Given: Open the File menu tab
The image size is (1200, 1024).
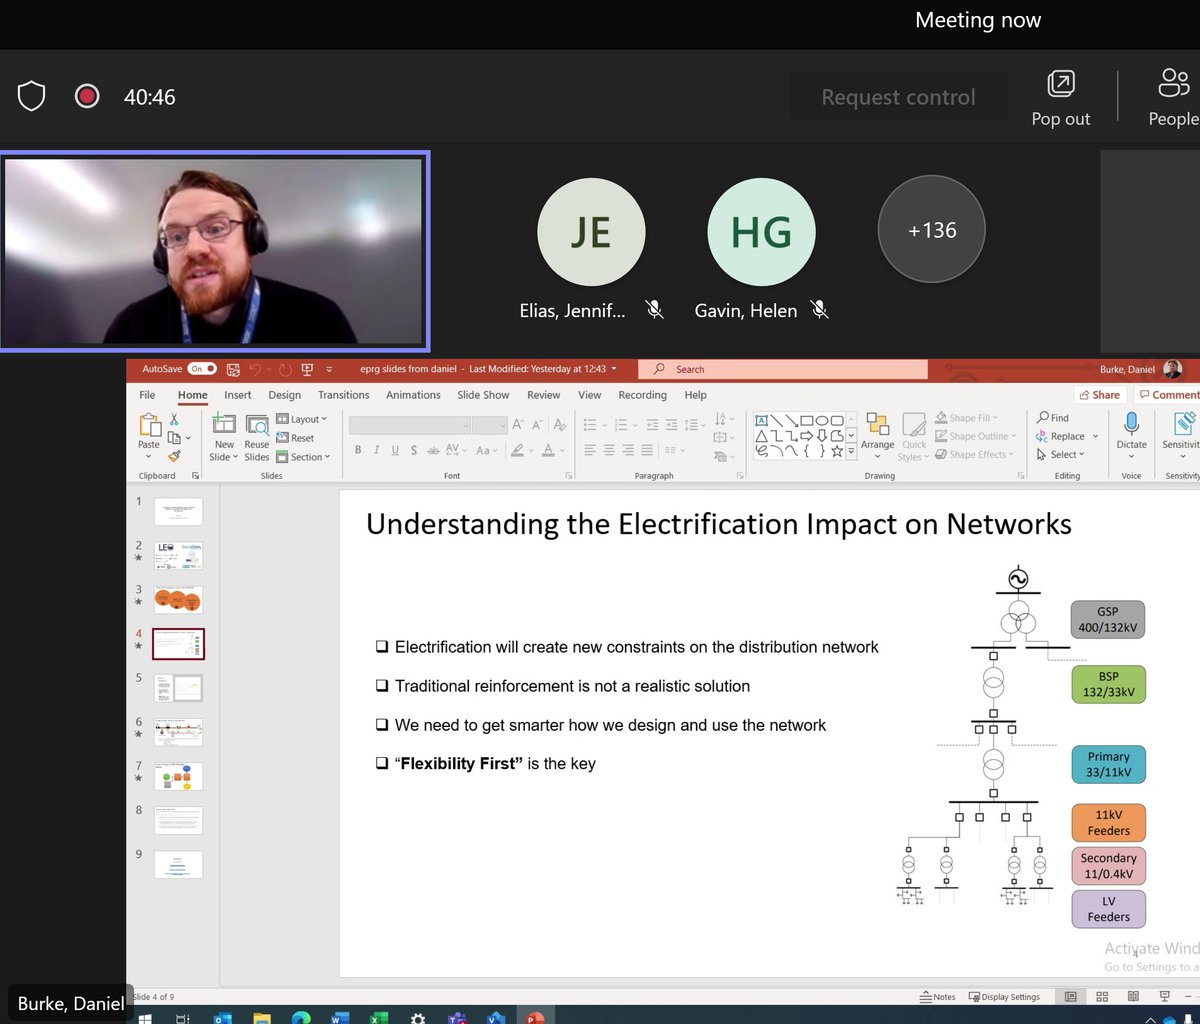Looking at the screenshot, I should click(147, 395).
